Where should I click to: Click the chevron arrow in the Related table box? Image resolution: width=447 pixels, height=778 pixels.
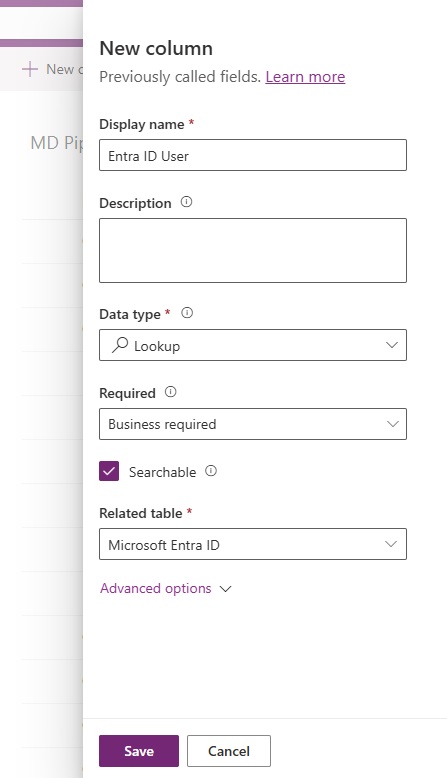391,544
